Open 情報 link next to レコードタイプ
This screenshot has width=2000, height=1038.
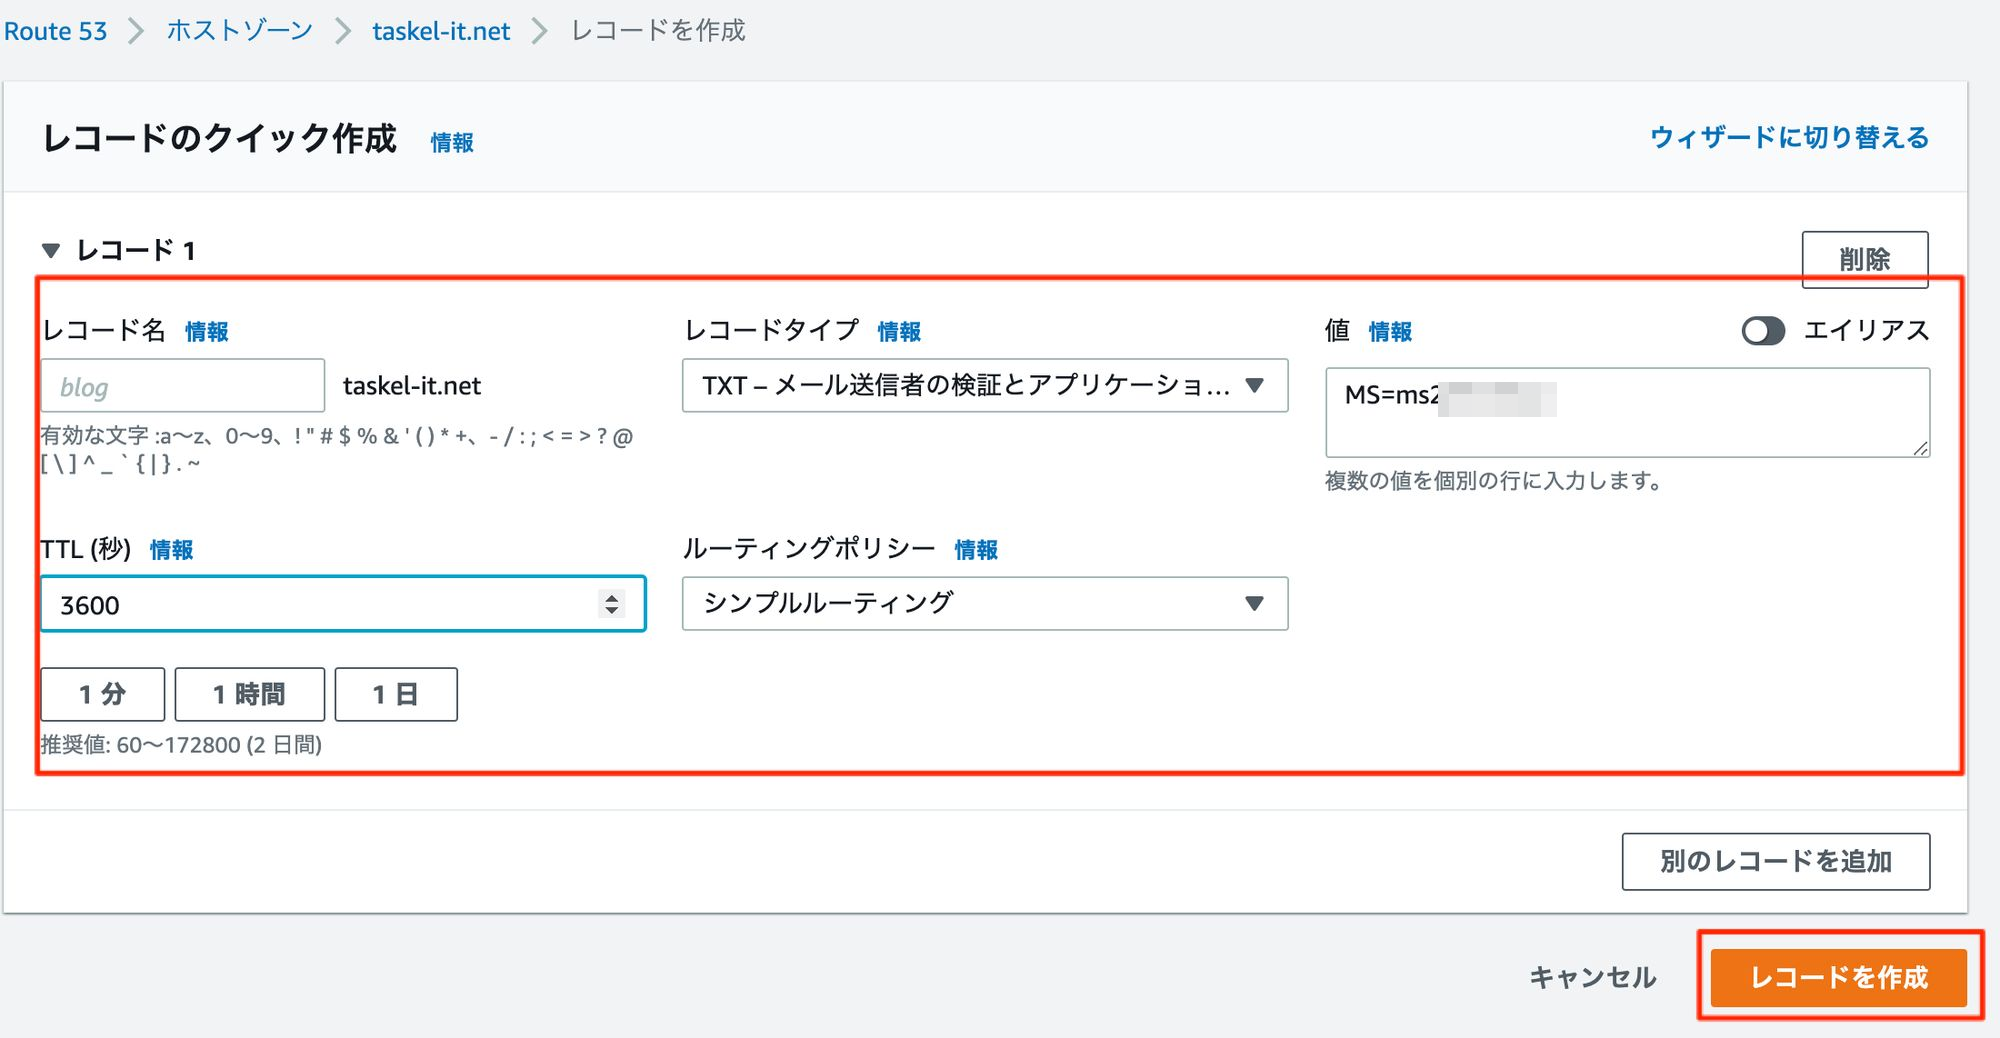click(899, 332)
